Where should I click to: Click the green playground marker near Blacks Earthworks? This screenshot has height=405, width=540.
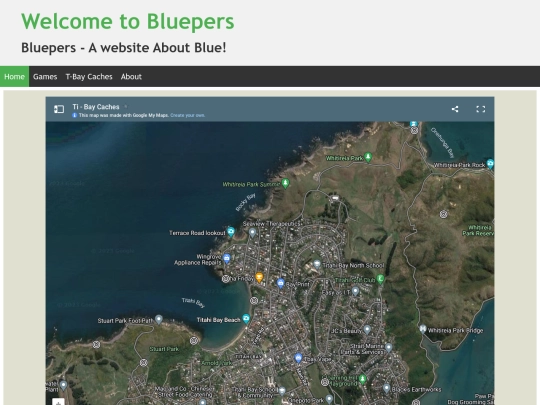point(362,379)
